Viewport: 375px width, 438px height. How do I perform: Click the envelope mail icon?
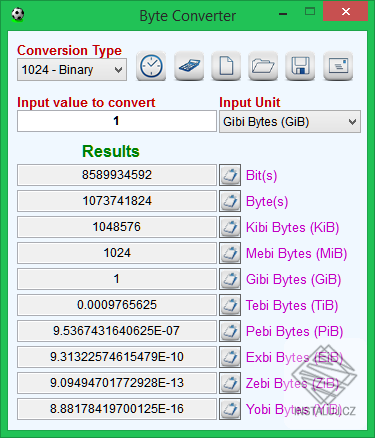pos(338,66)
